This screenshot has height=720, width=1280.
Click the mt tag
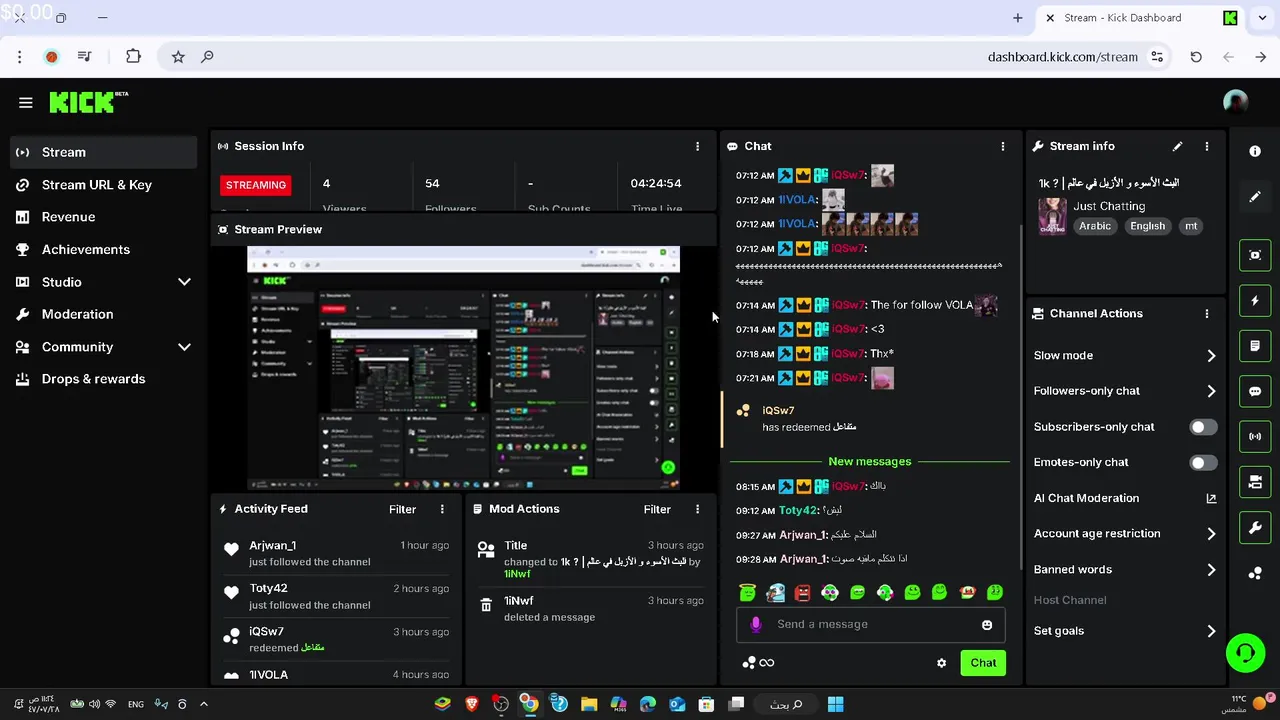(1191, 226)
